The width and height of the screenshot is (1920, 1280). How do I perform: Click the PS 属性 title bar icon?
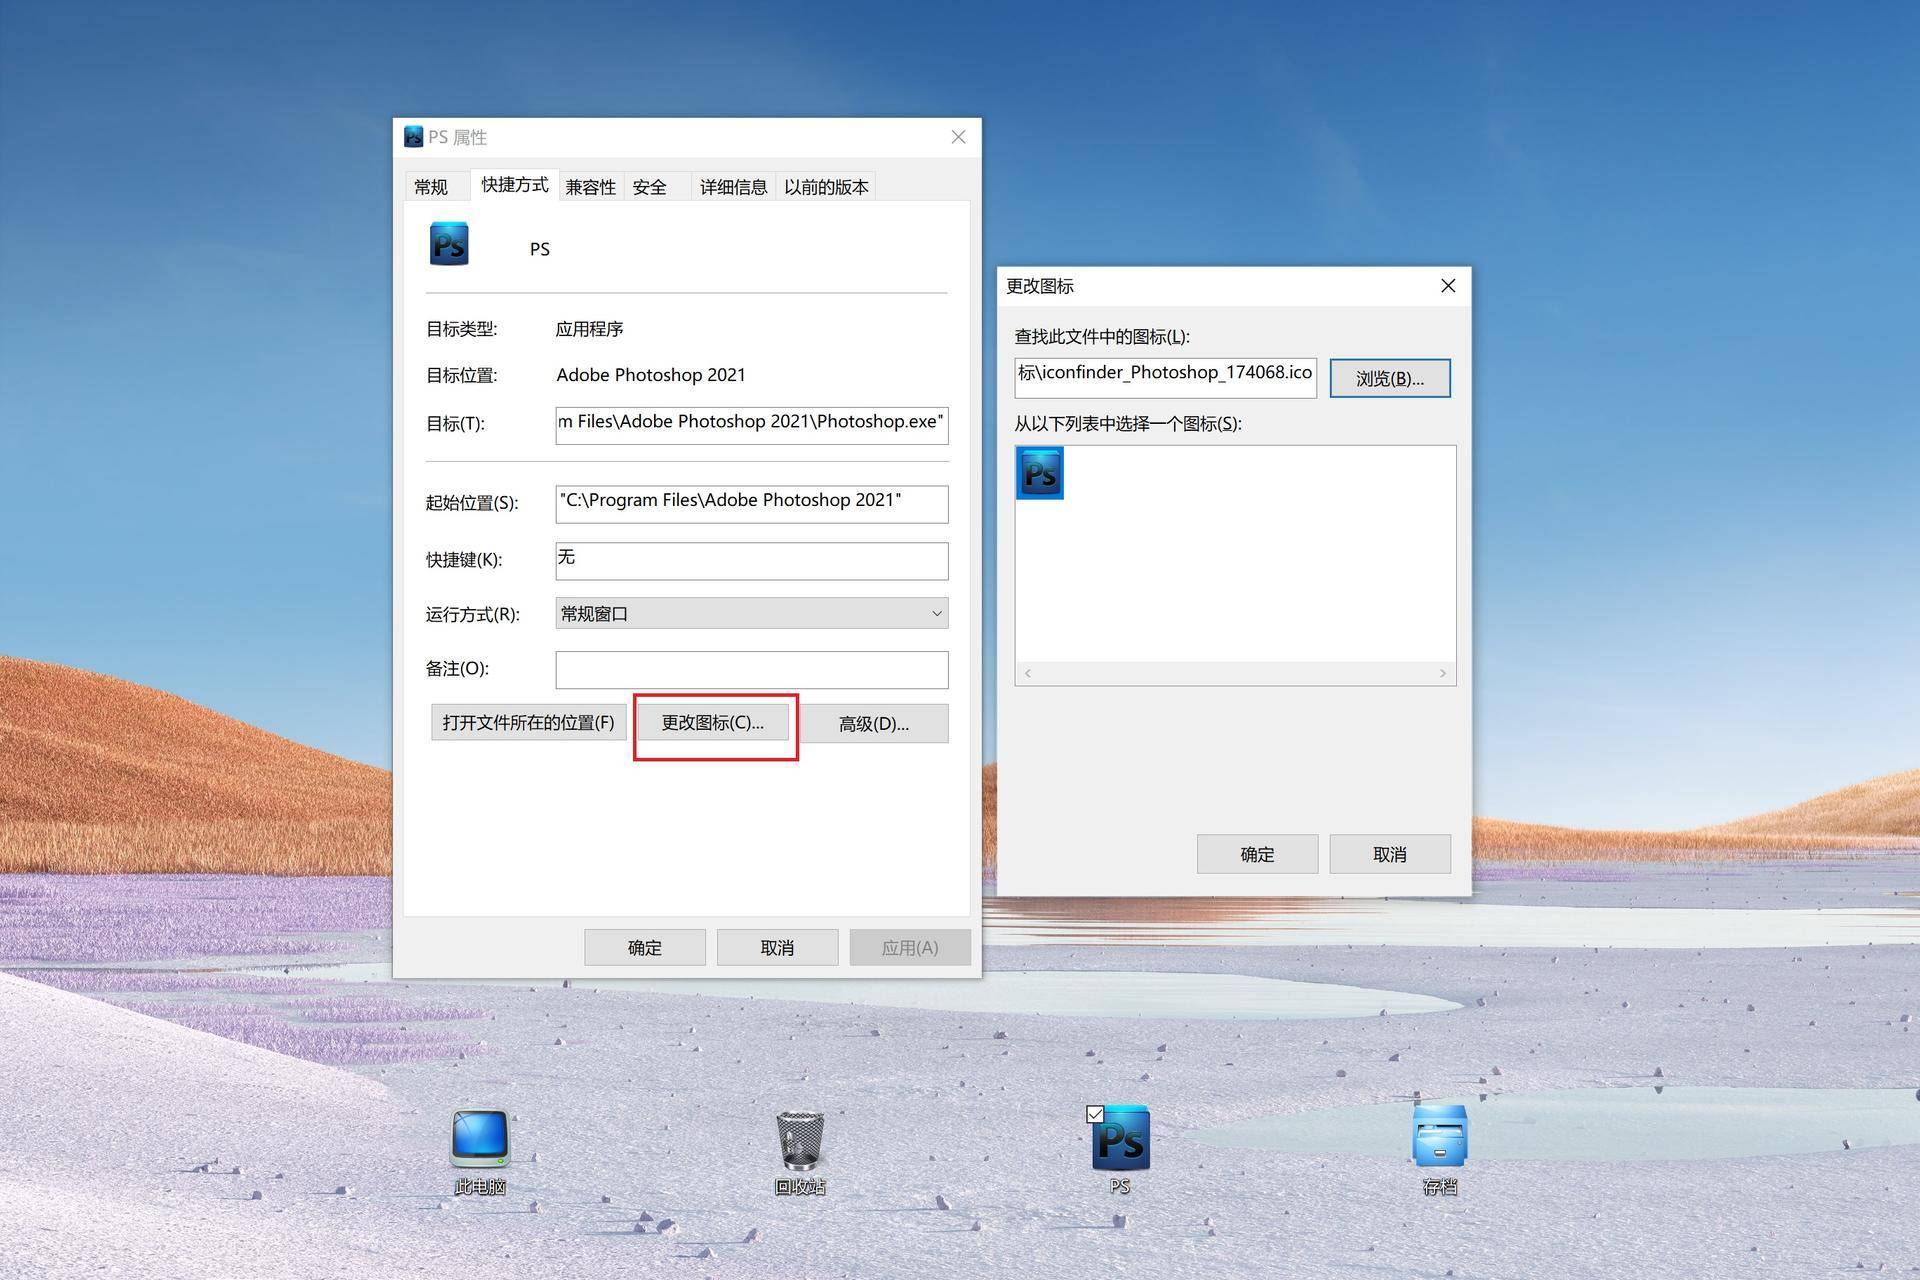click(413, 137)
